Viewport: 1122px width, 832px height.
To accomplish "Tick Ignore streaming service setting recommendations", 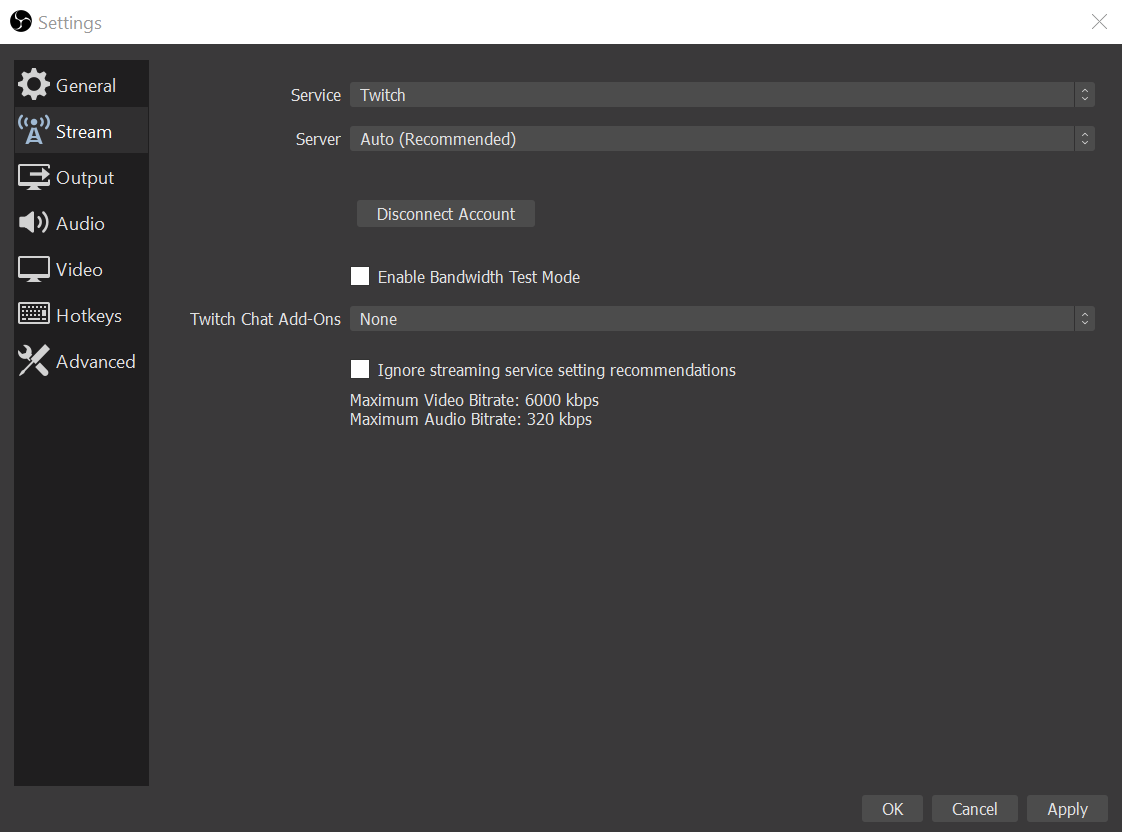I will tap(360, 370).
